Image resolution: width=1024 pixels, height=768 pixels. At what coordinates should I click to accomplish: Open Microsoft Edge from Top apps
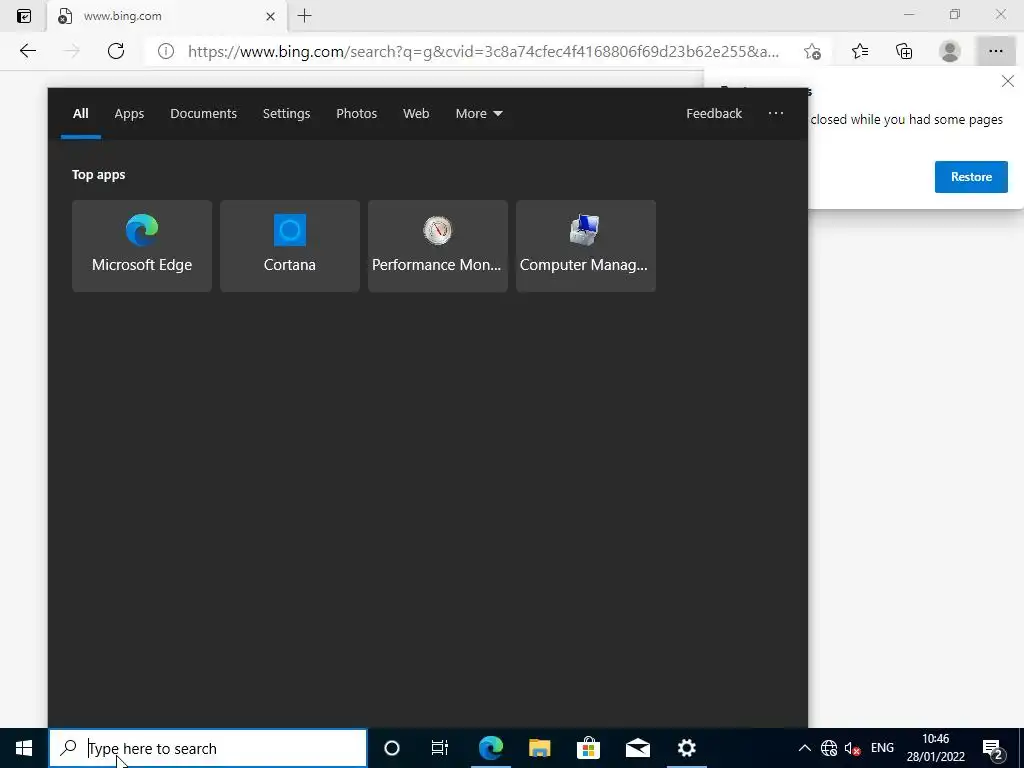[142, 246]
